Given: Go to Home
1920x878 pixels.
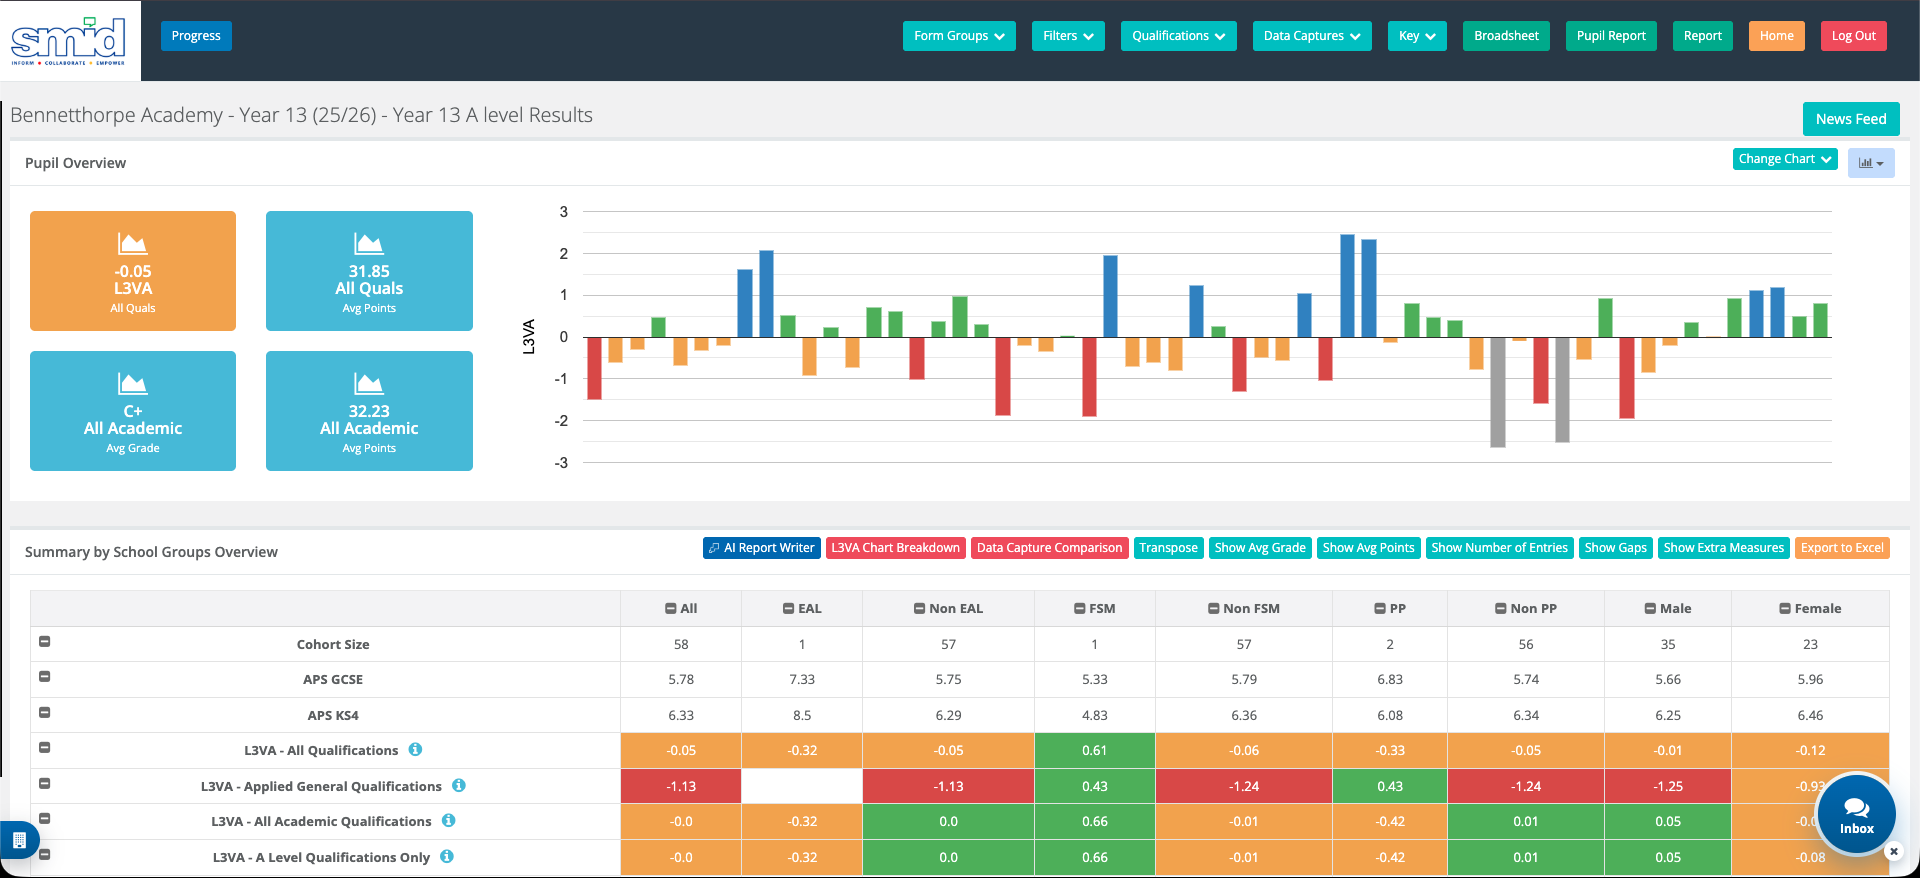Looking at the screenshot, I should click(1776, 36).
